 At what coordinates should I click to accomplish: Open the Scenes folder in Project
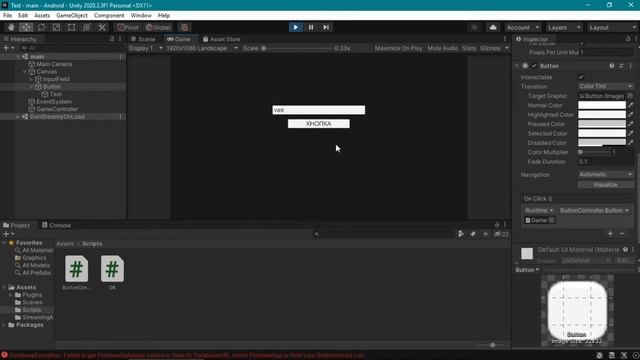coord(32,302)
